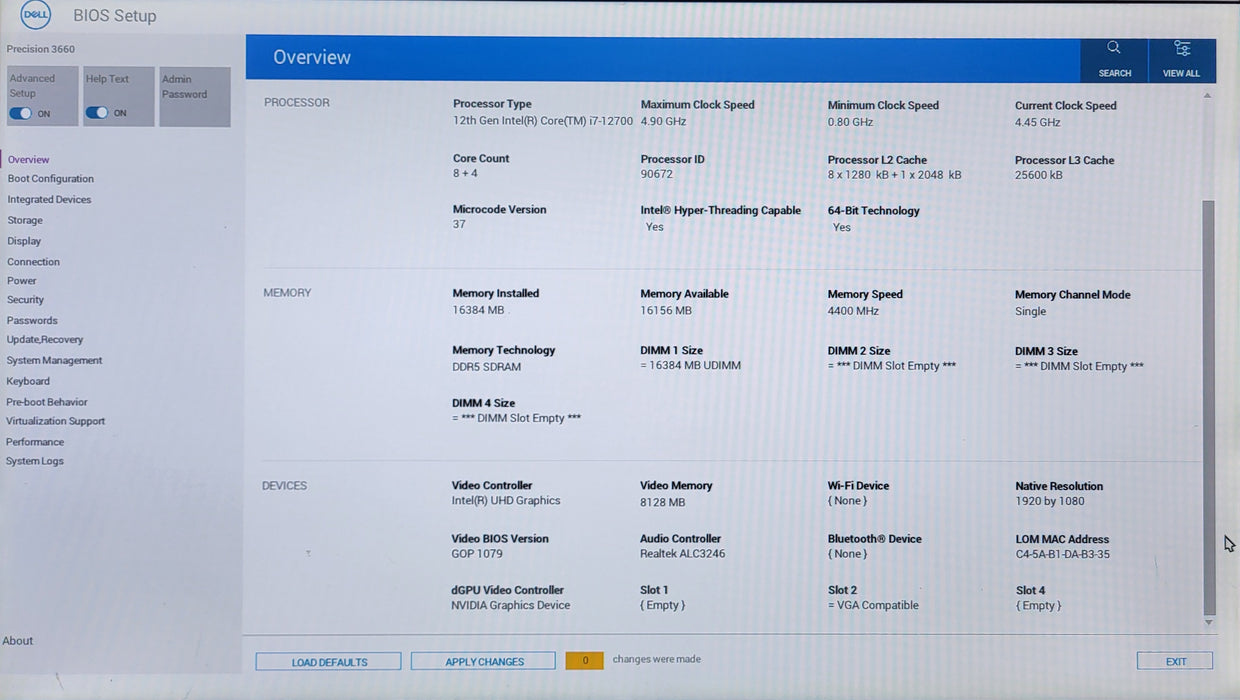Click the Slot 2 value VGA Compatible

coord(873,606)
